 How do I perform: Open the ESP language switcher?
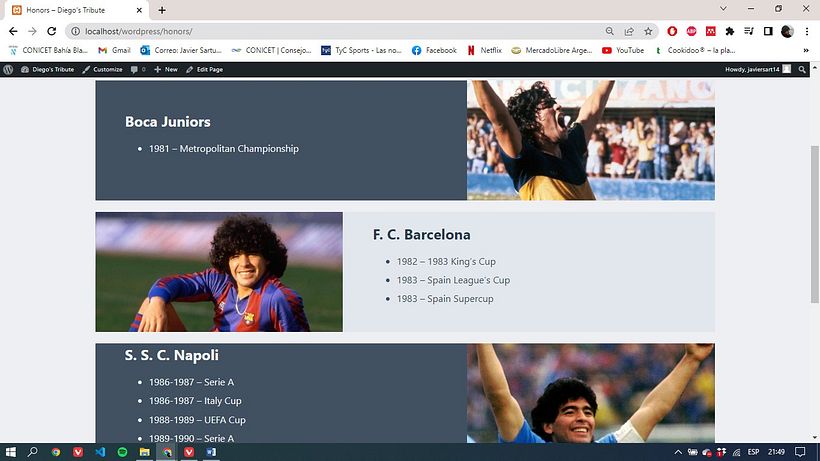click(754, 452)
